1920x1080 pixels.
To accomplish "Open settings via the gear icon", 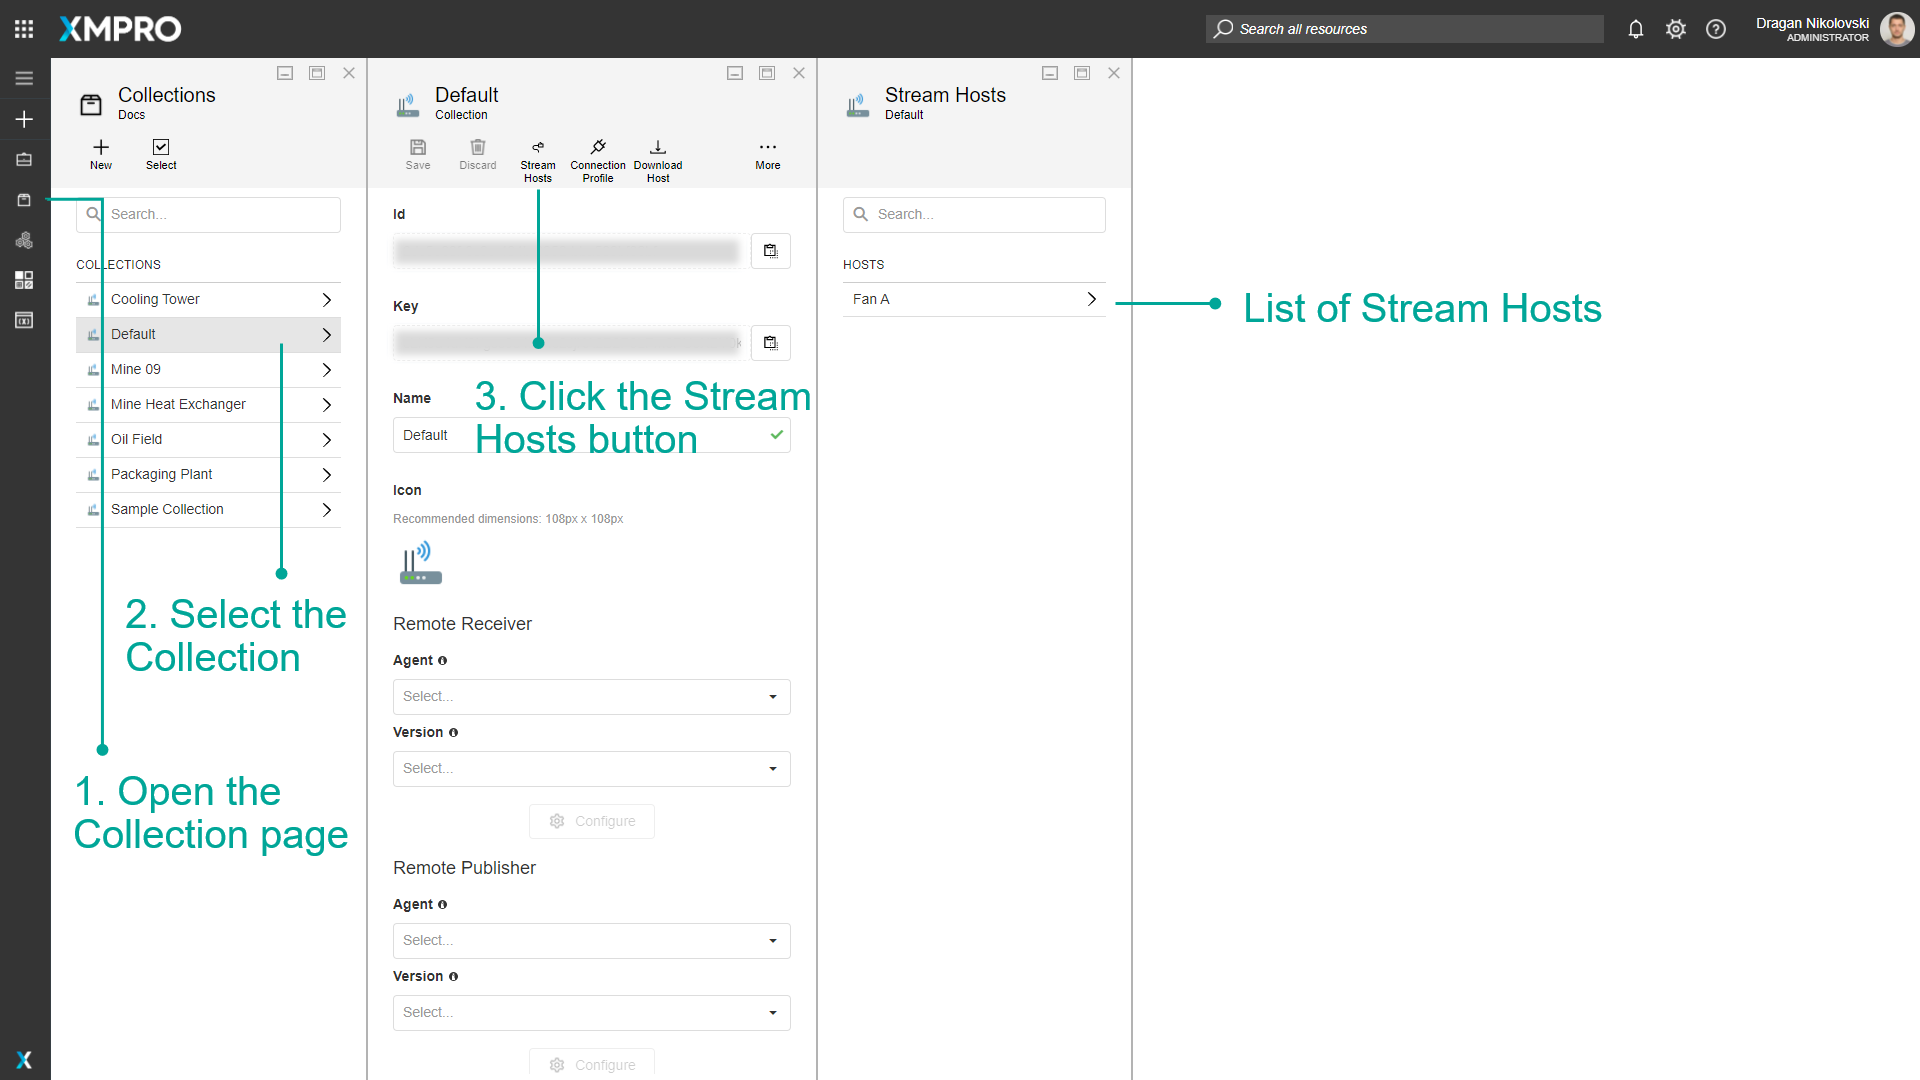I will coord(1676,29).
